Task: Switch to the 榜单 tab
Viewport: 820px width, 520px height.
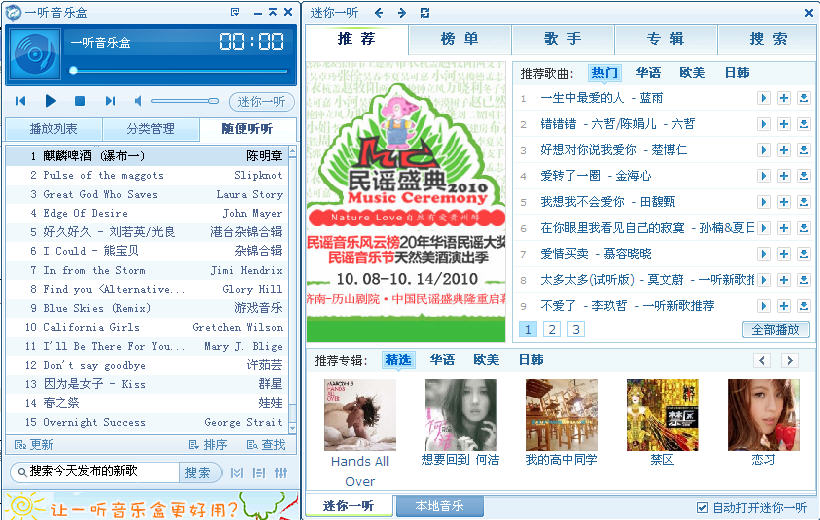Action: [460, 39]
